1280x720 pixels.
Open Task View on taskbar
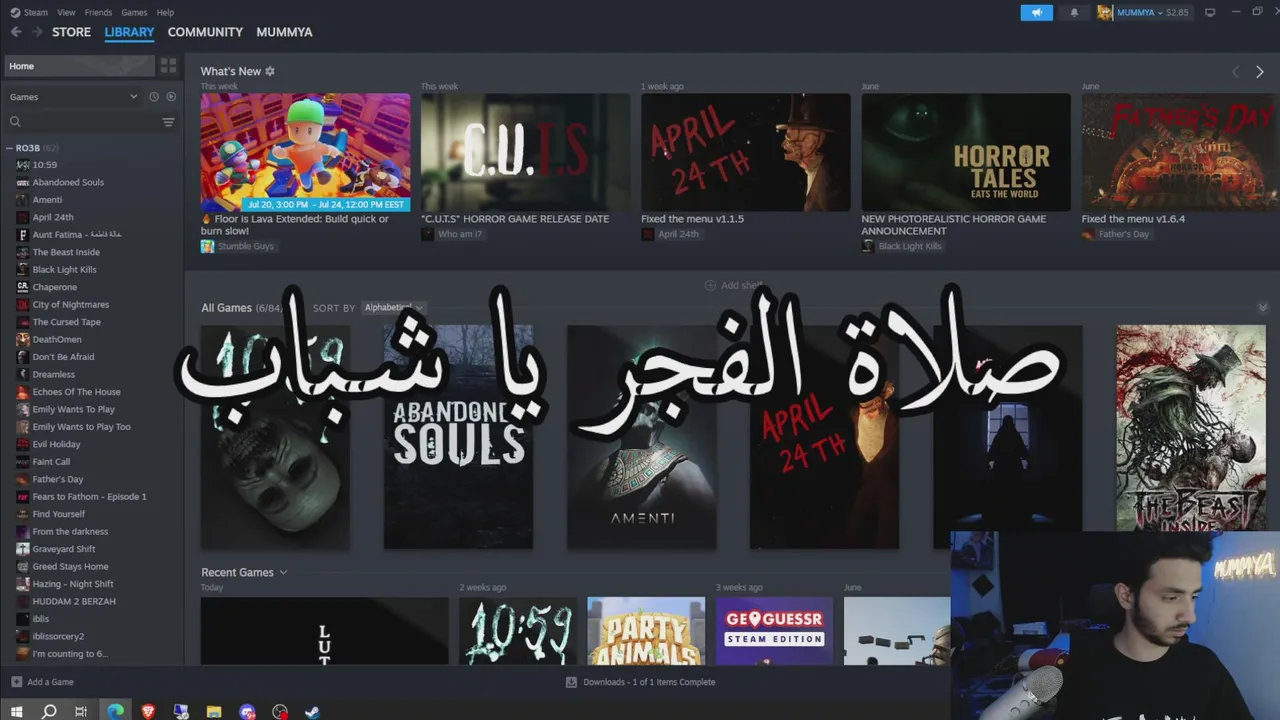click(x=82, y=712)
